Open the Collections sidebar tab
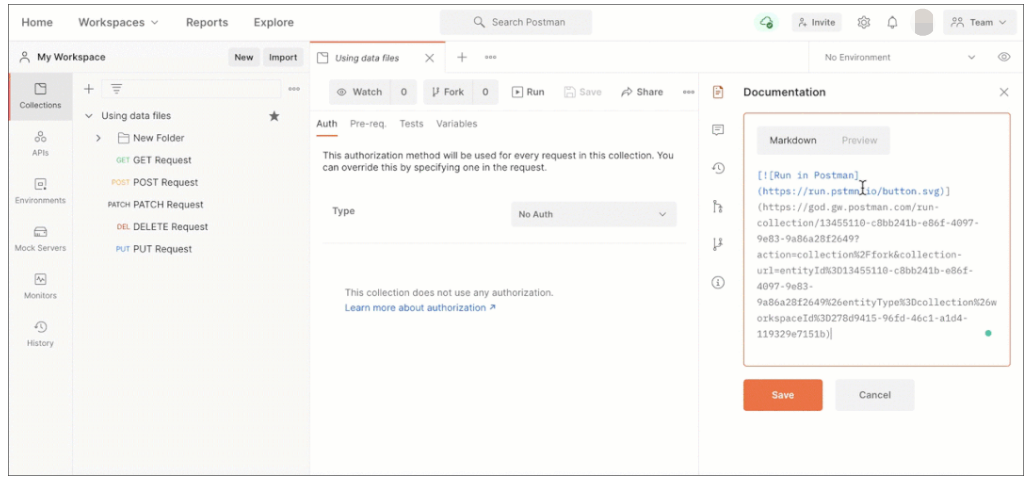 pos(40,95)
